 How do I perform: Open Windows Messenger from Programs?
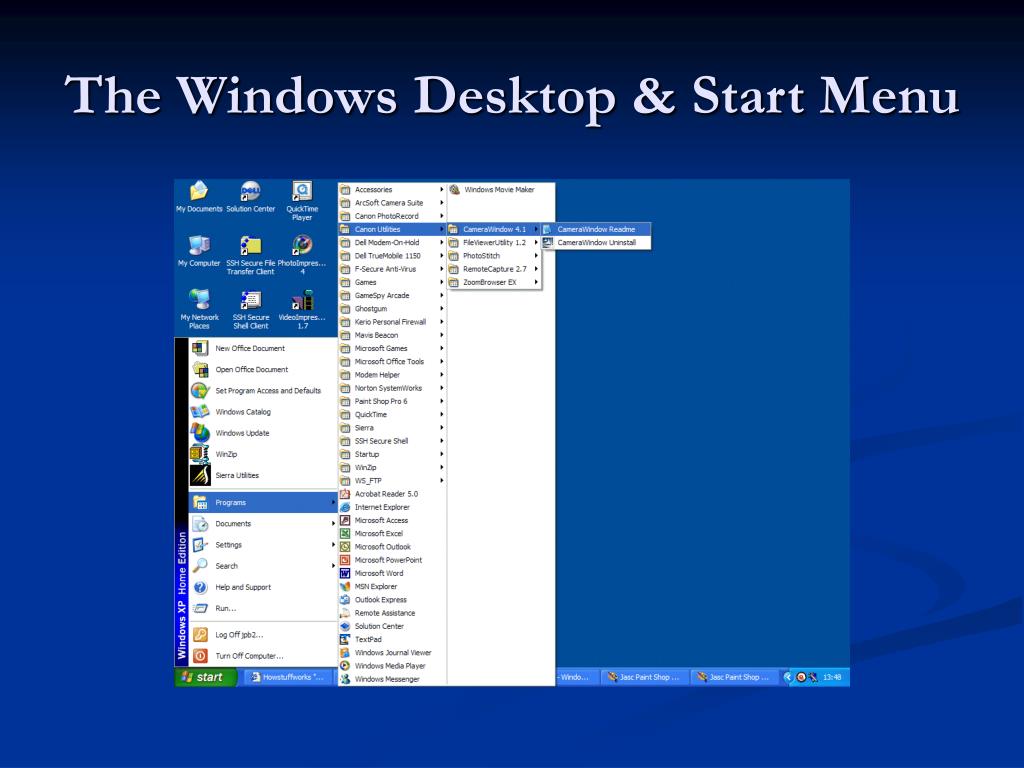tap(392, 679)
